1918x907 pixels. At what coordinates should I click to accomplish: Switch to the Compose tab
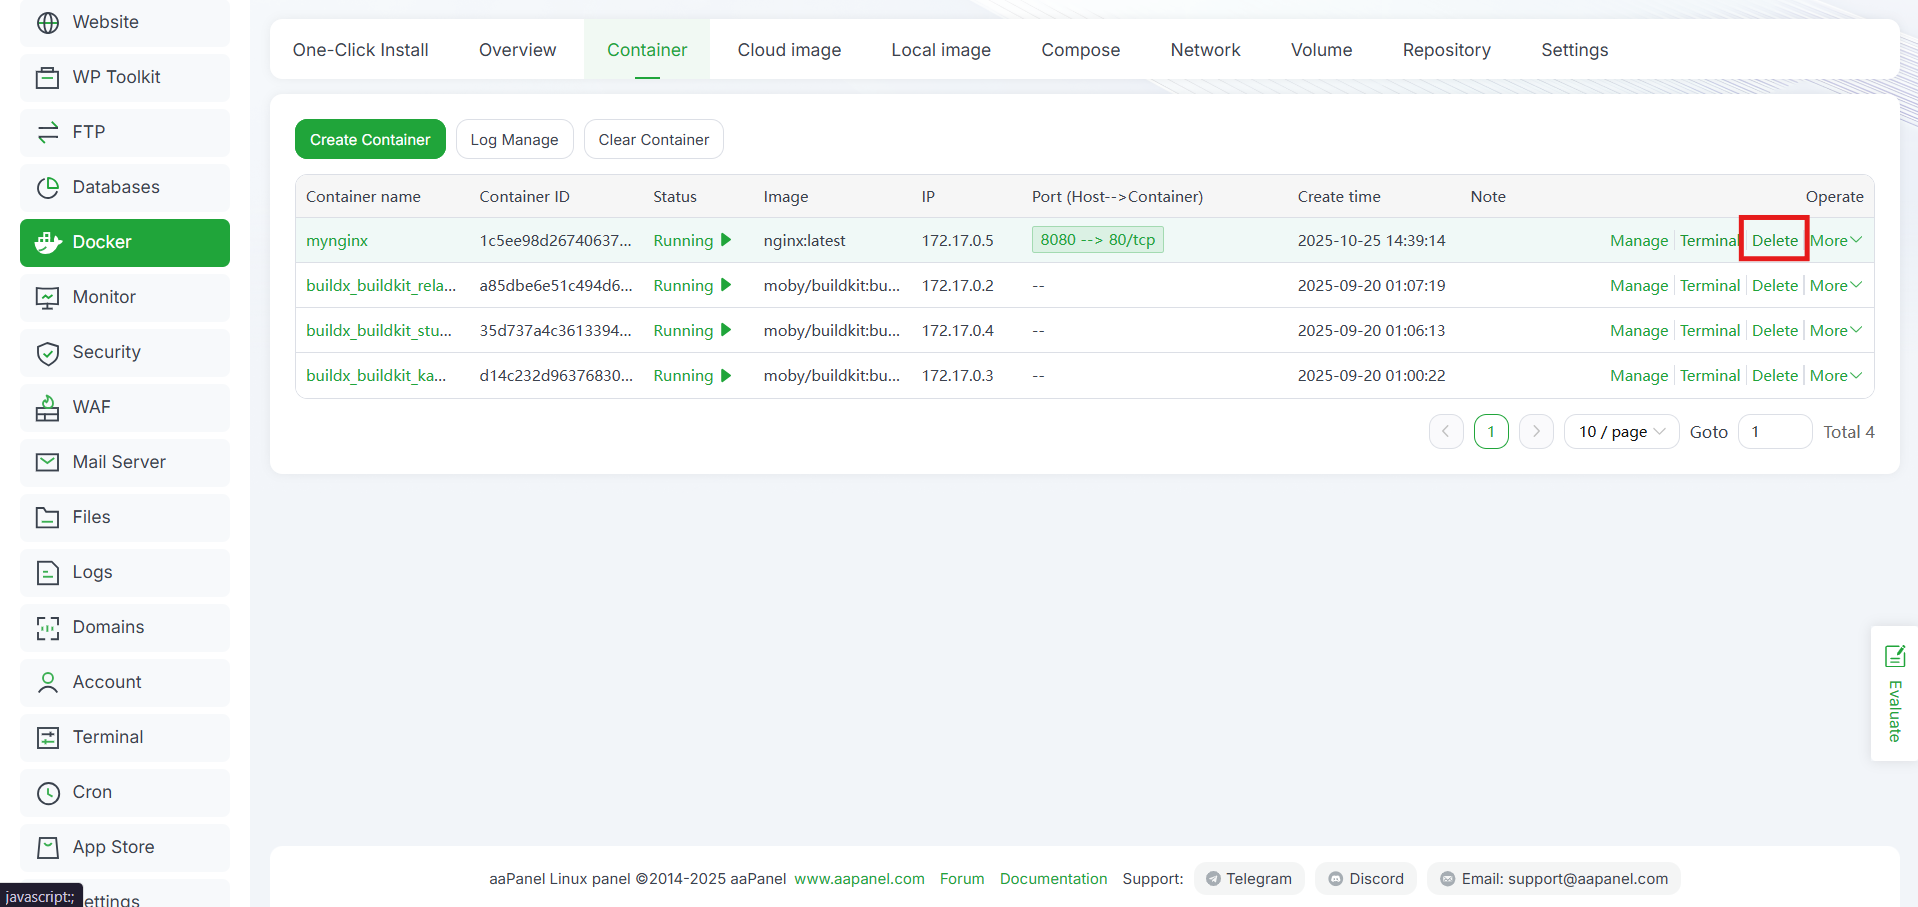[1080, 50]
